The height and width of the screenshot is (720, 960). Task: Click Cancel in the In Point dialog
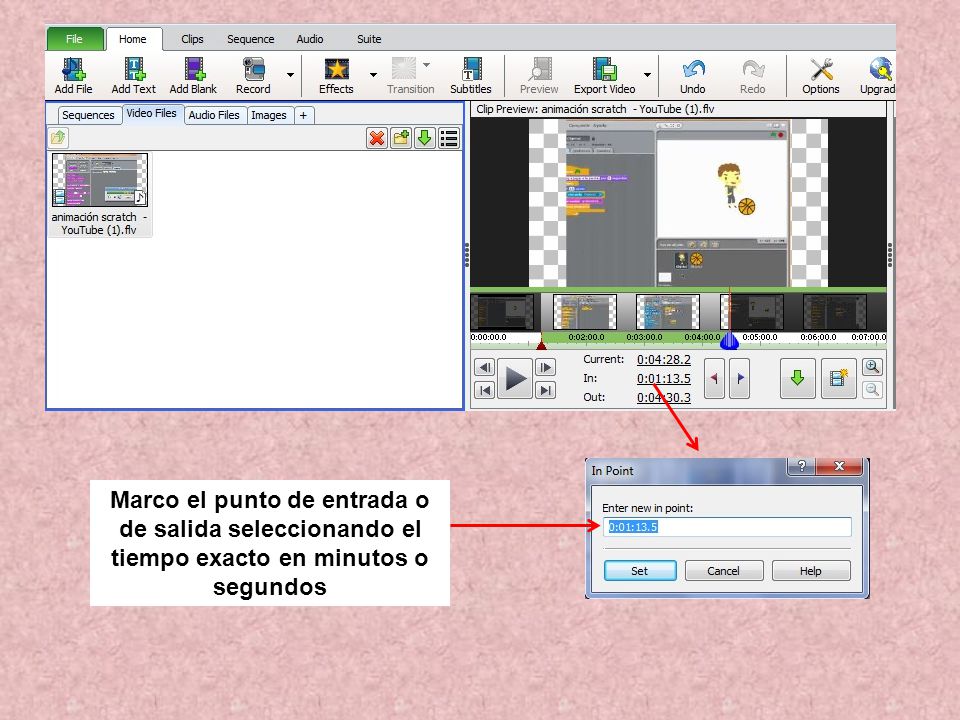click(724, 571)
